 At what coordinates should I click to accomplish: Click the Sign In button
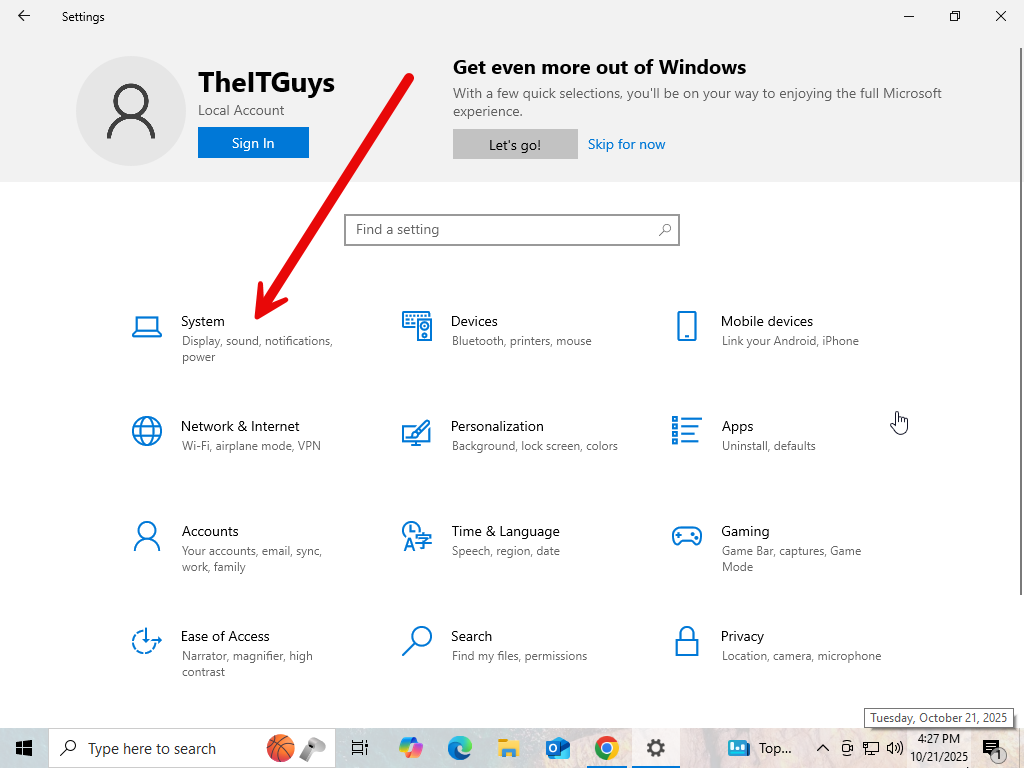tap(253, 143)
